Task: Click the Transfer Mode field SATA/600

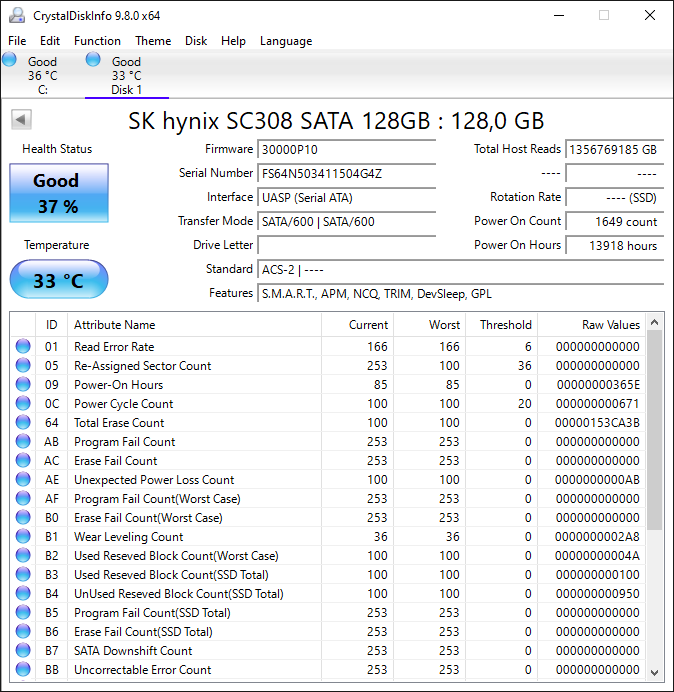Action: pos(346,221)
